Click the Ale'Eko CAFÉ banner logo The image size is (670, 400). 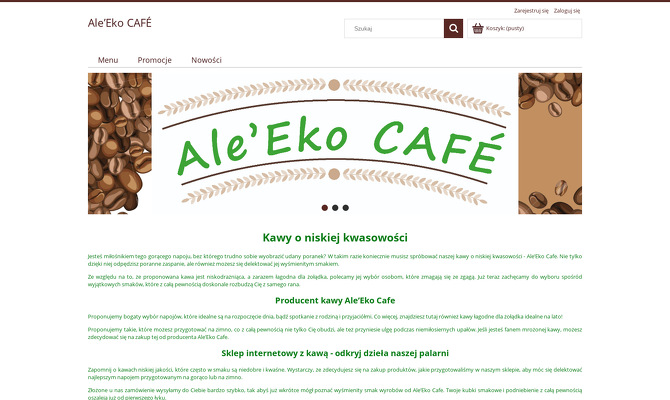coord(335,143)
